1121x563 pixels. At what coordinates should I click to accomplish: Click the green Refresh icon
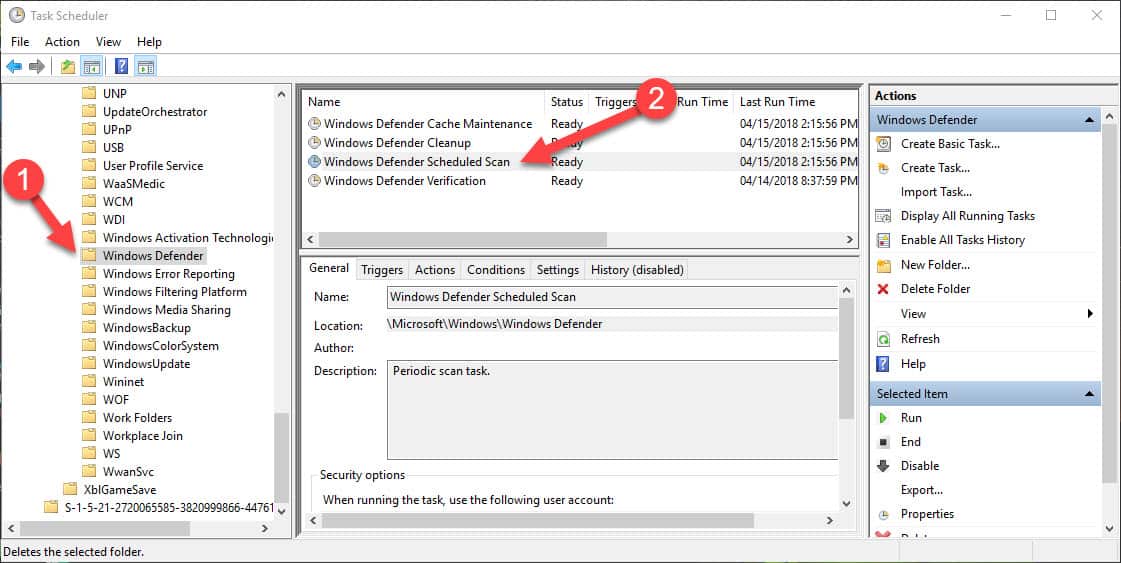click(x=884, y=339)
